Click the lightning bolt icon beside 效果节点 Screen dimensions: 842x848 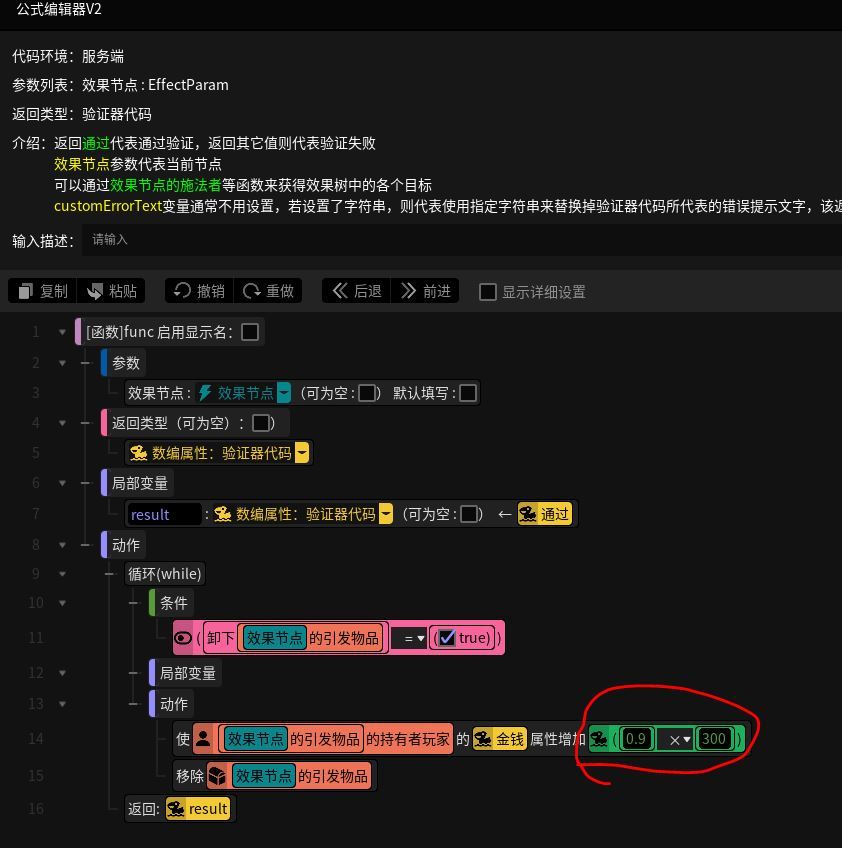click(204, 393)
